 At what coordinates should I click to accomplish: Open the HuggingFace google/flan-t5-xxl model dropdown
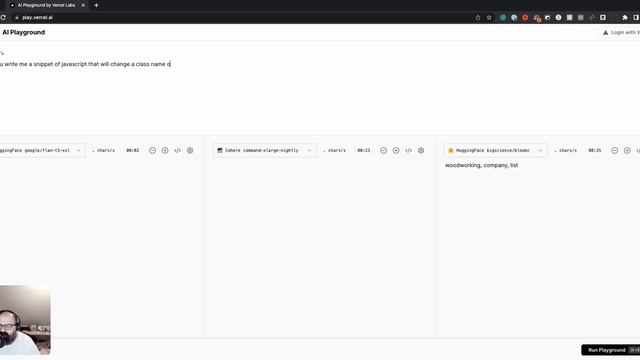[42, 151]
